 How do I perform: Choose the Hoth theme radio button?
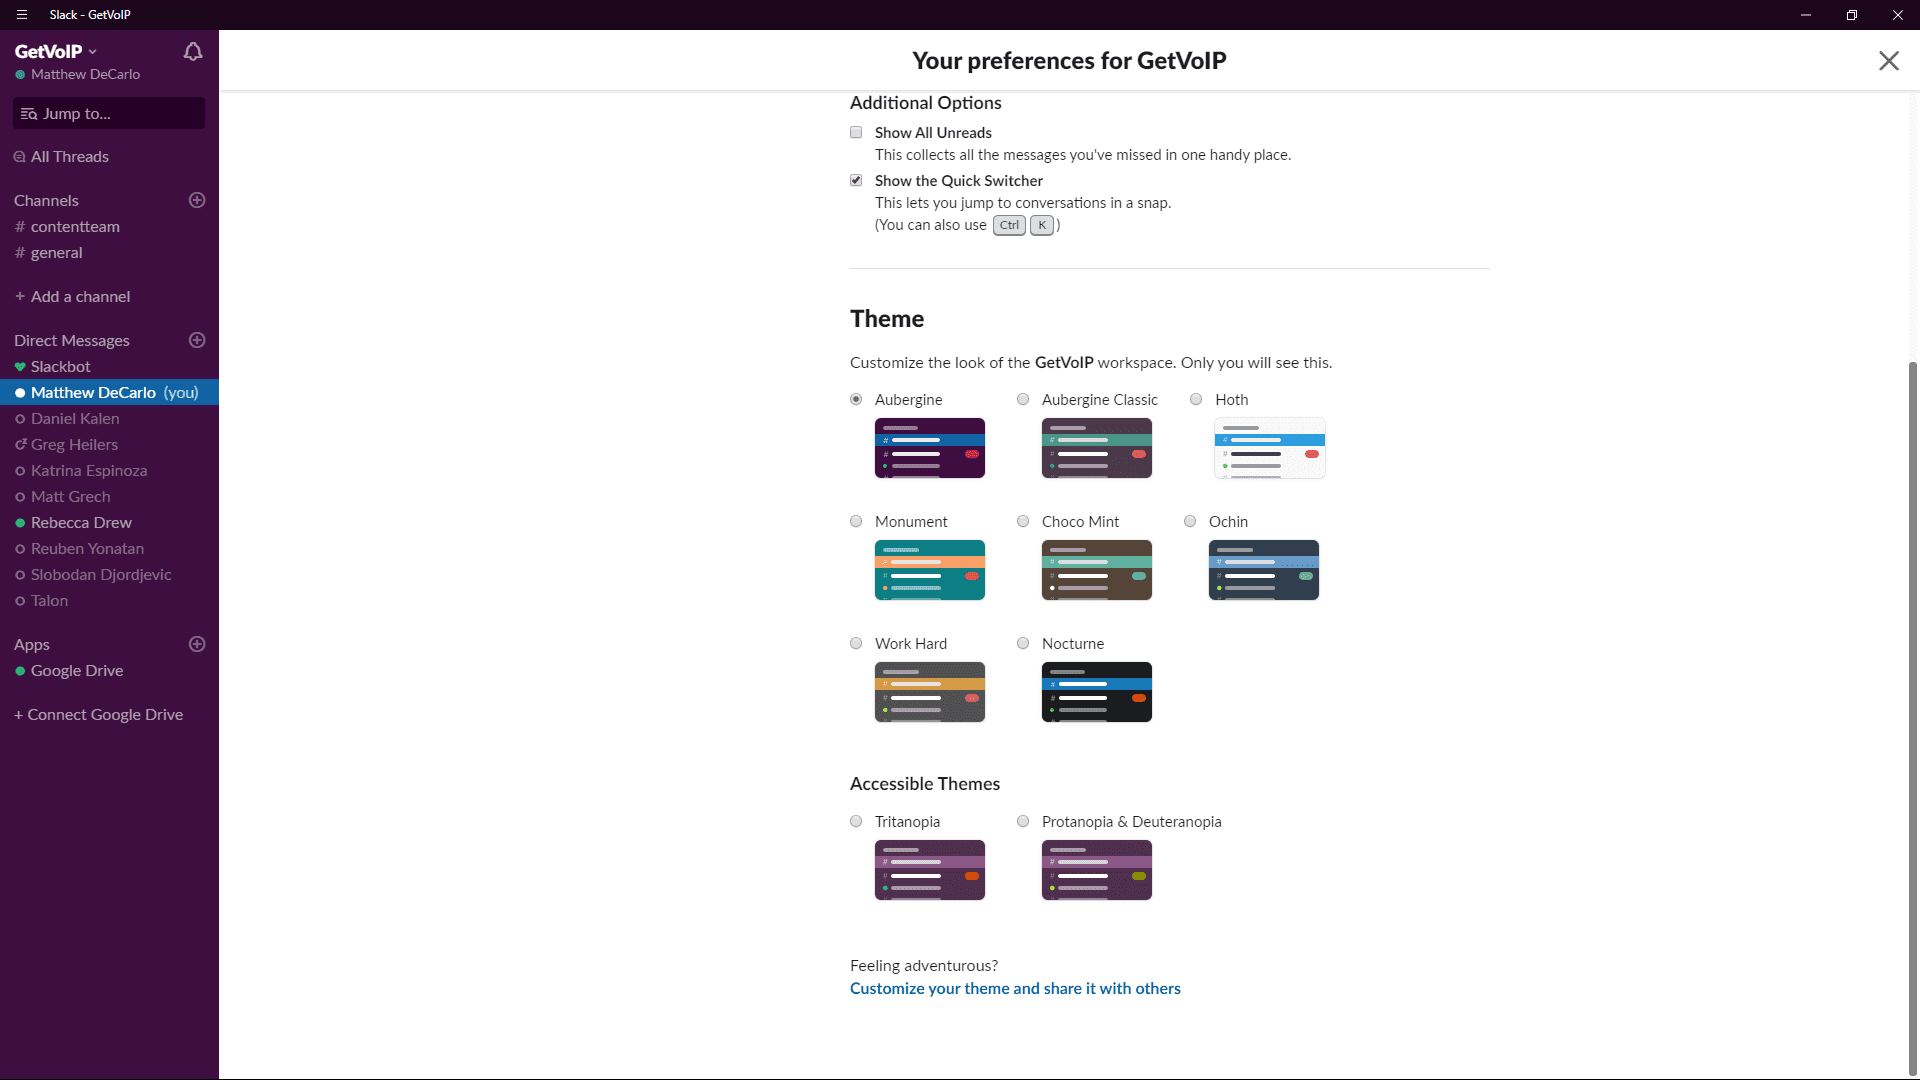[1196, 399]
